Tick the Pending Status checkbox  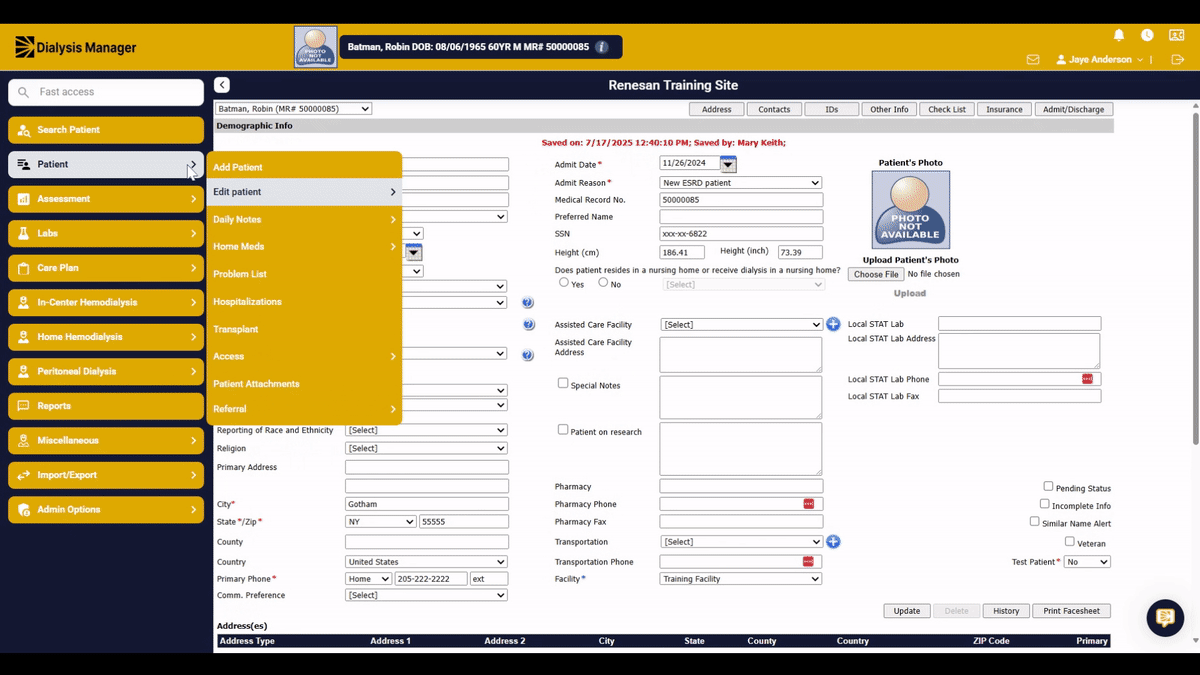point(1048,486)
